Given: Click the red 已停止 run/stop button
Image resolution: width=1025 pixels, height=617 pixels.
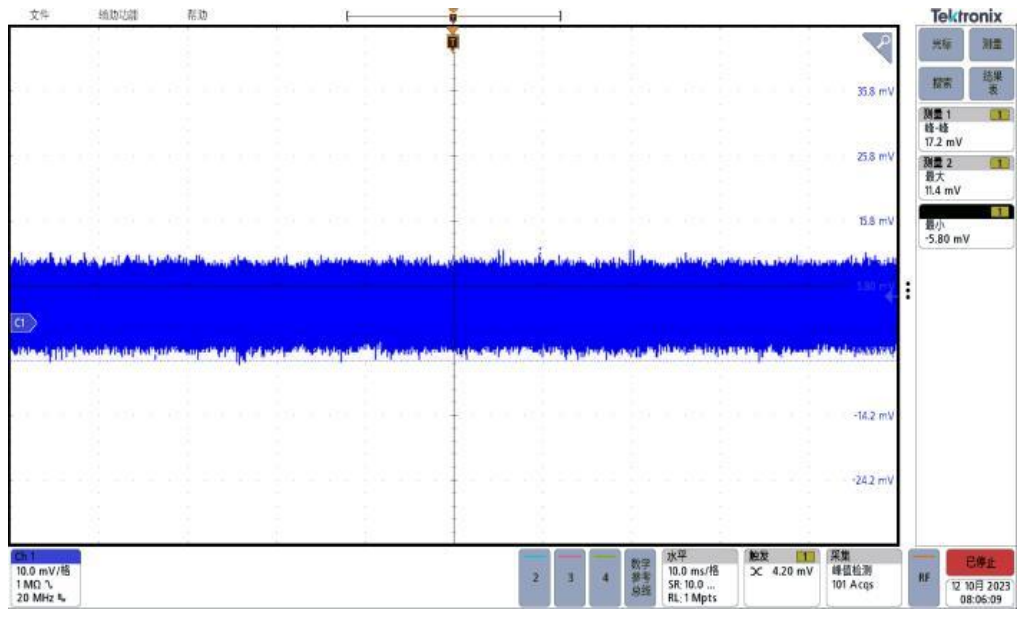Looking at the screenshot, I should click(x=980, y=562).
